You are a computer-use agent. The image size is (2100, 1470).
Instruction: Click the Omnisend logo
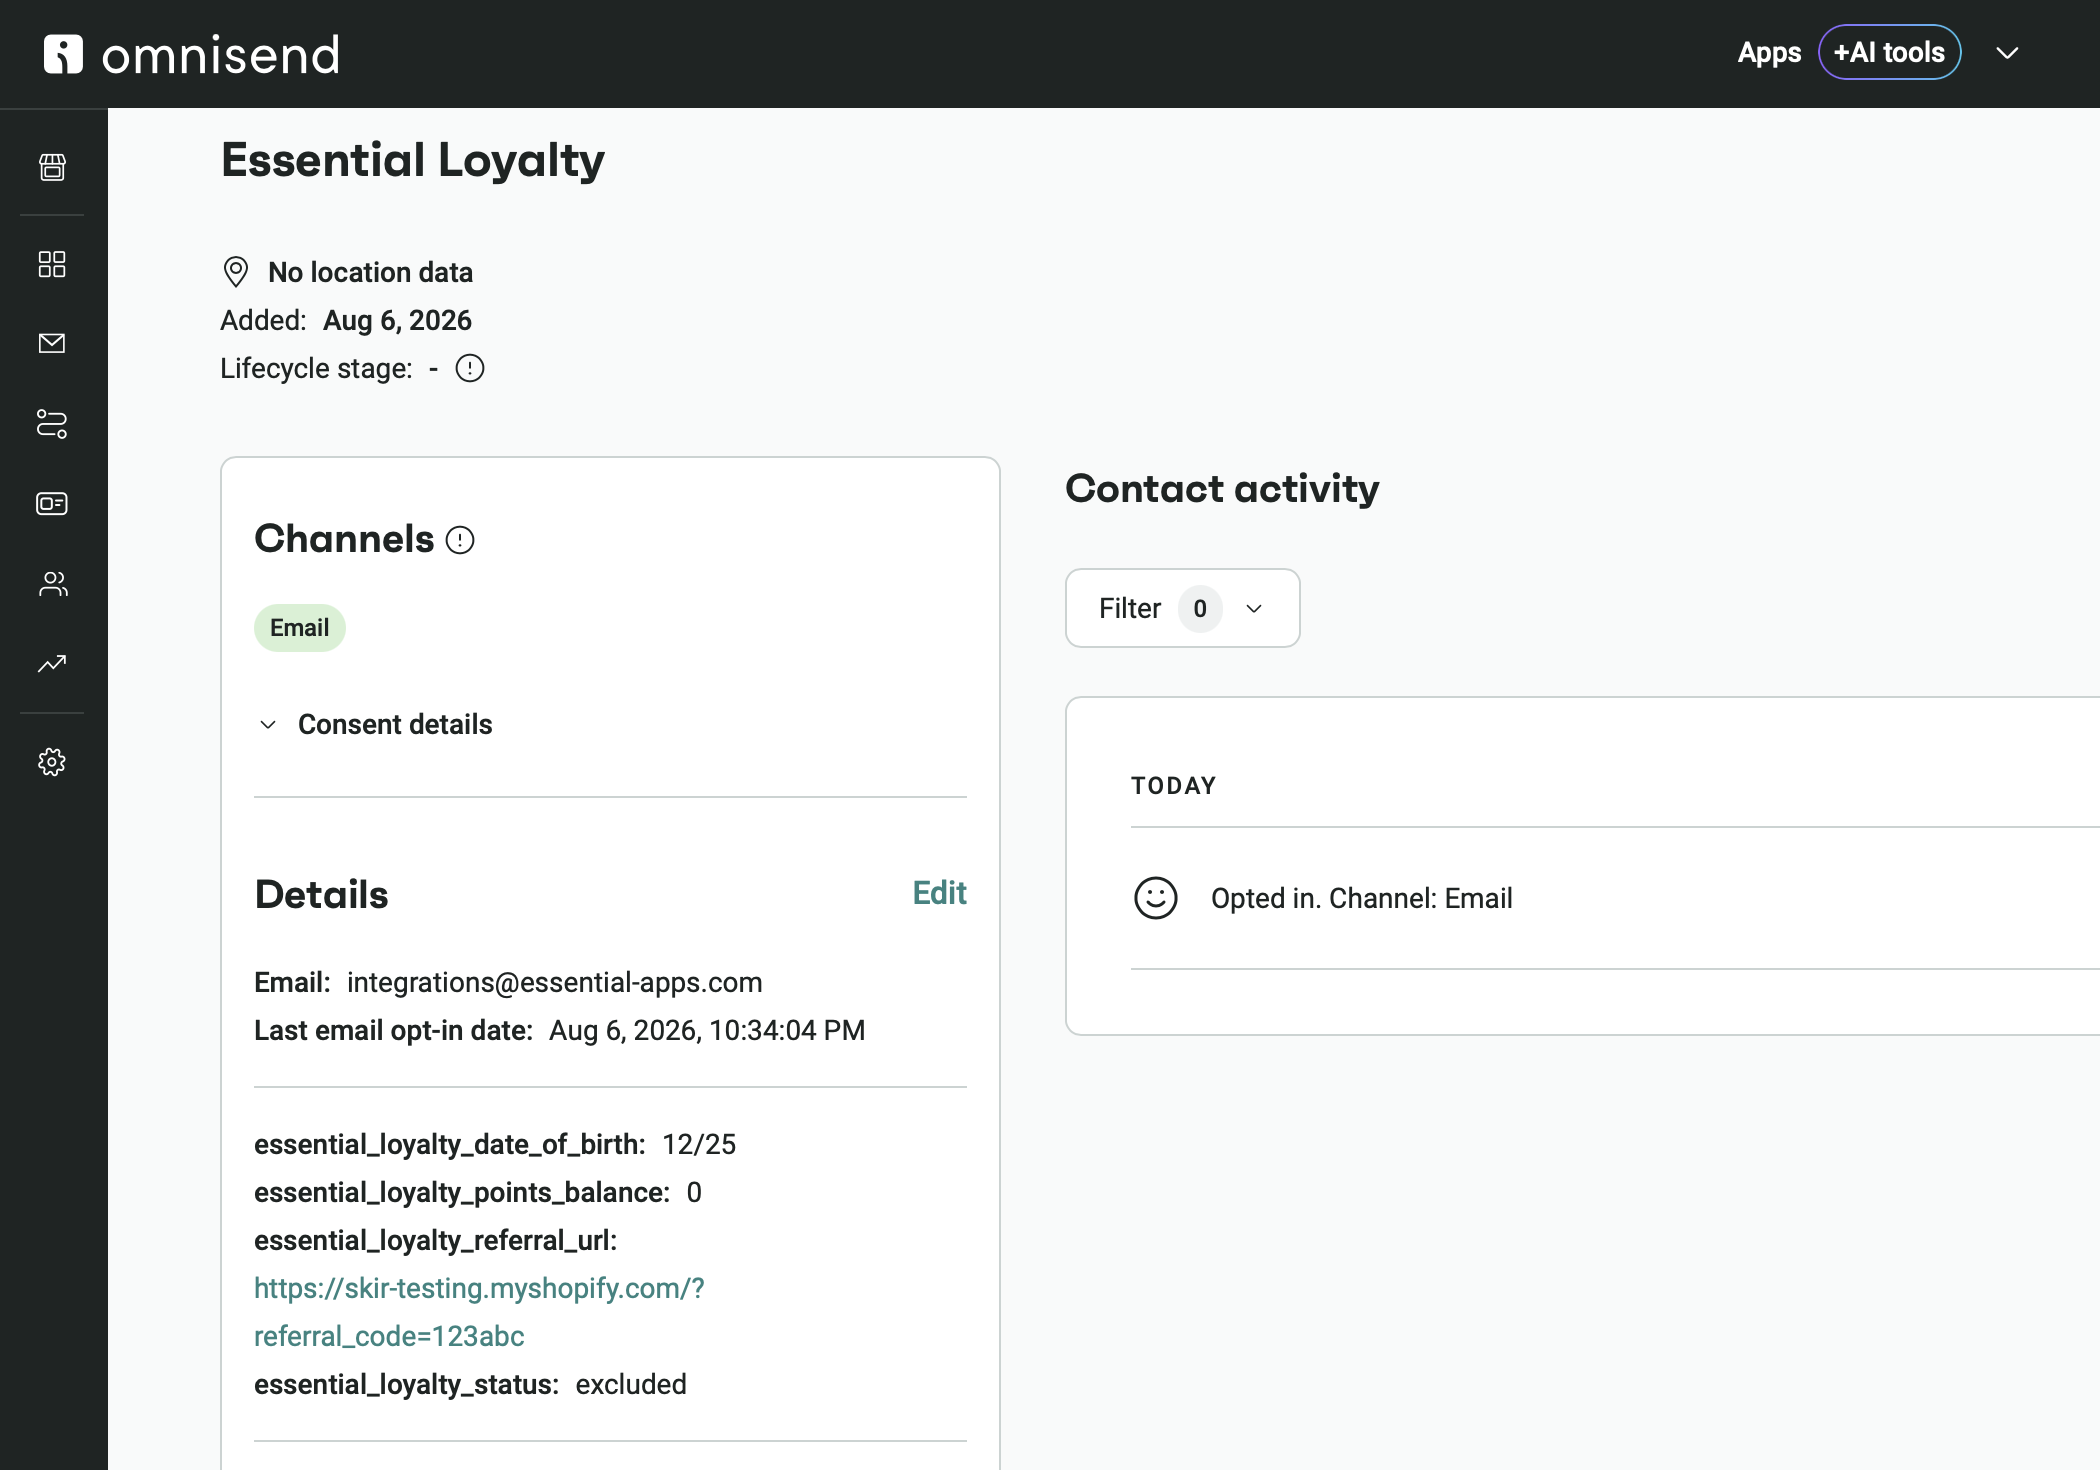[x=191, y=54]
